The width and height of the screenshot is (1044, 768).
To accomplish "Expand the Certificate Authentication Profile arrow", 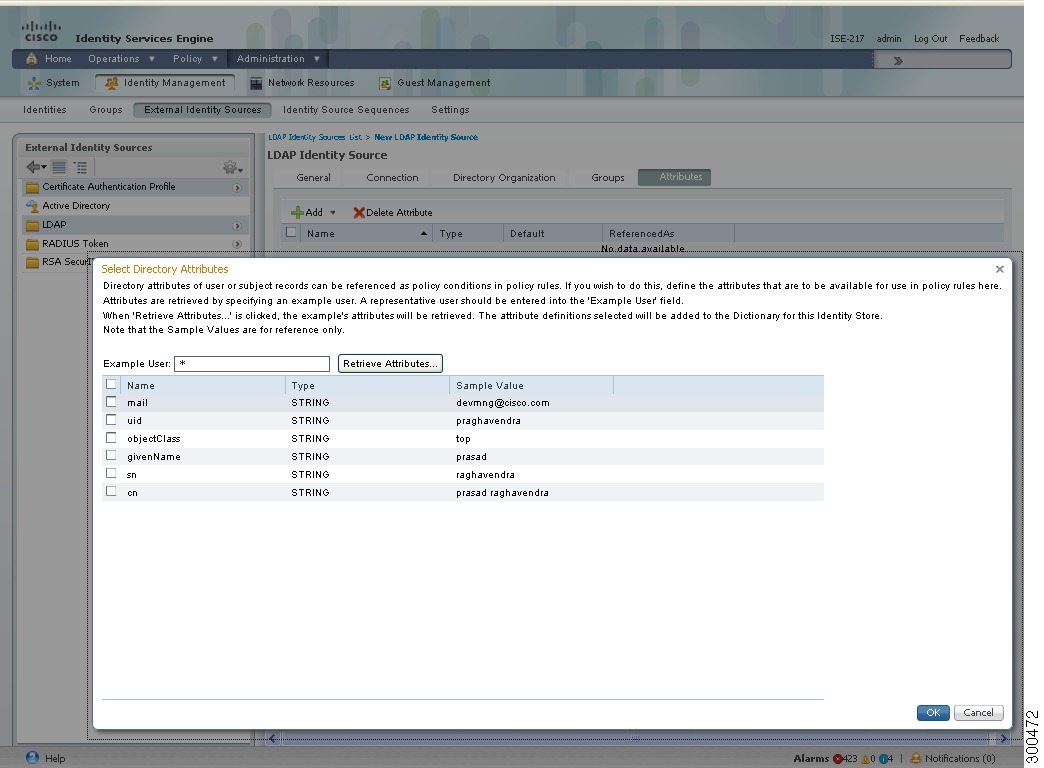I will pyautogui.click(x=237, y=188).
